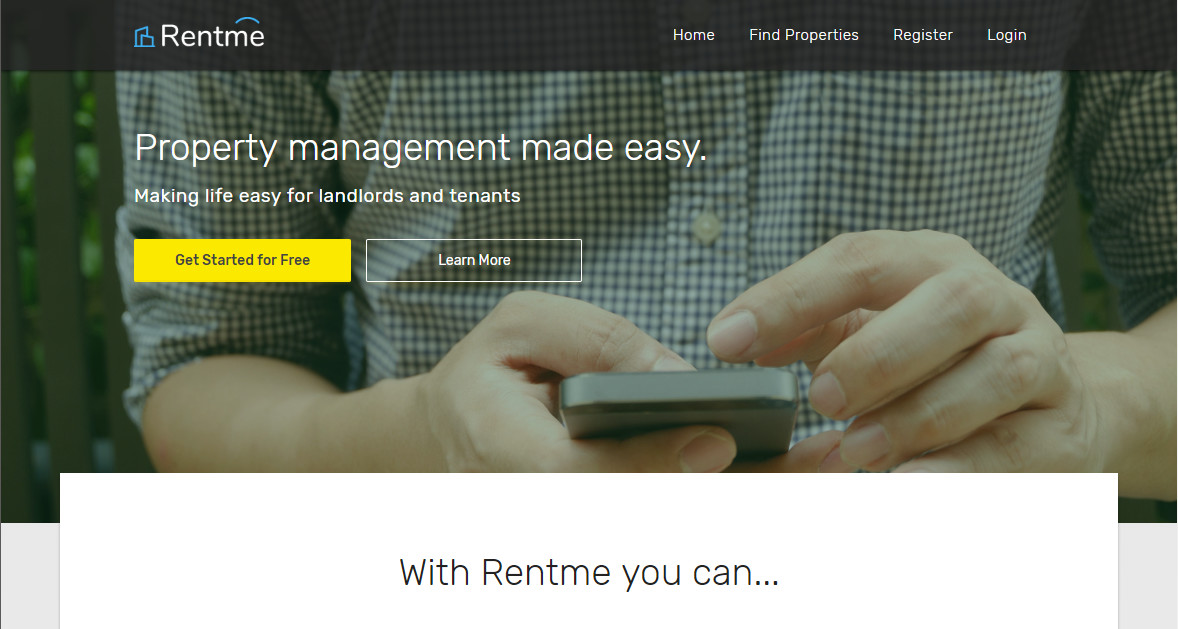Click empty navbar space between logo and Home
Screen dimensions: 1178x629
466,35
